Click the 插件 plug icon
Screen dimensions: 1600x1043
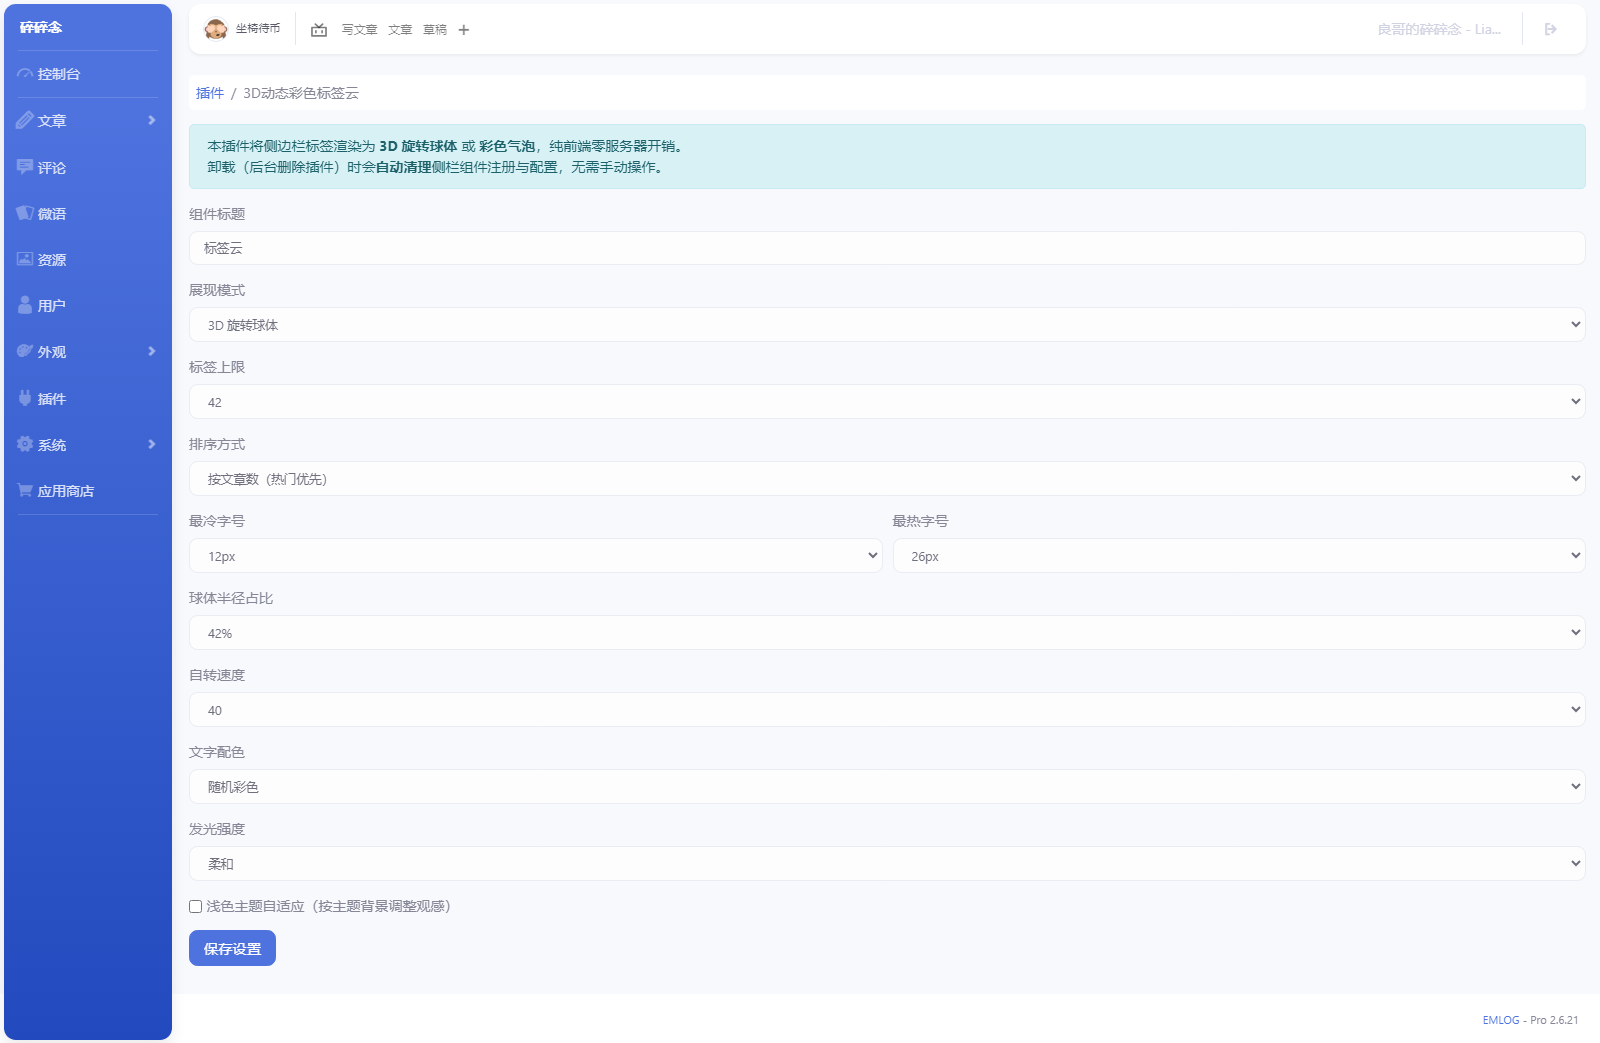(25, 398)
